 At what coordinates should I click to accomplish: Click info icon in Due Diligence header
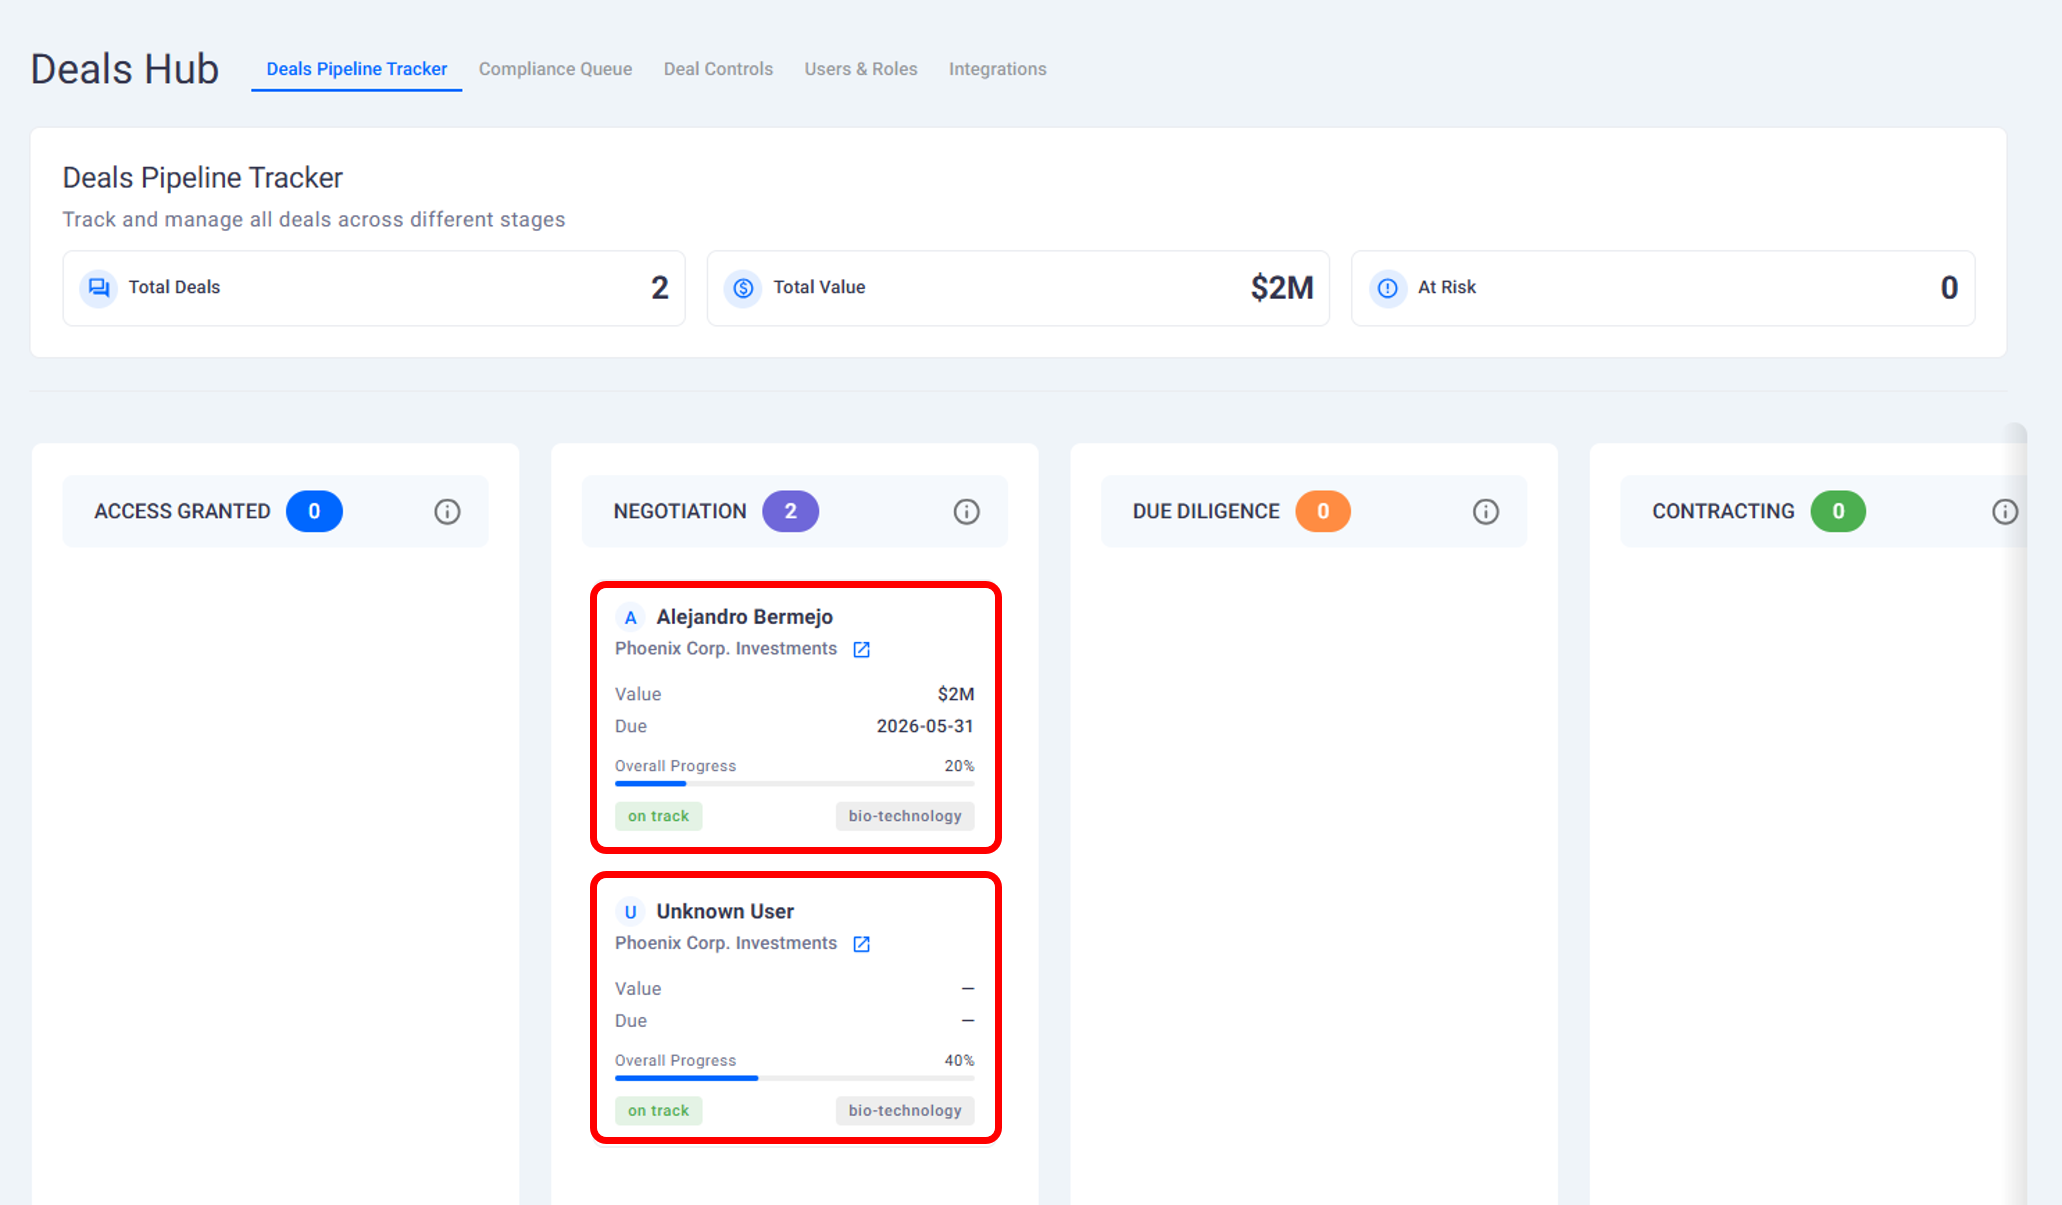pos(1486,512)
